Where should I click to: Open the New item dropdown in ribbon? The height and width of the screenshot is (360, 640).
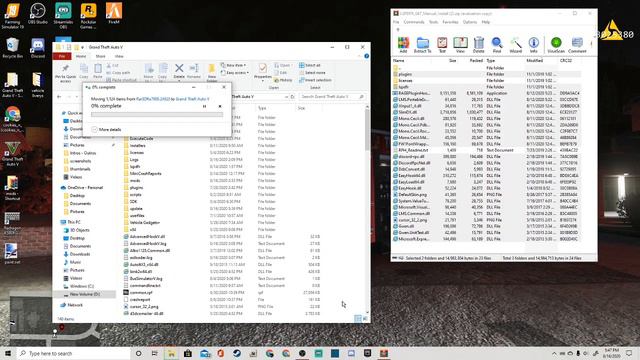click(x=233, y=65)
